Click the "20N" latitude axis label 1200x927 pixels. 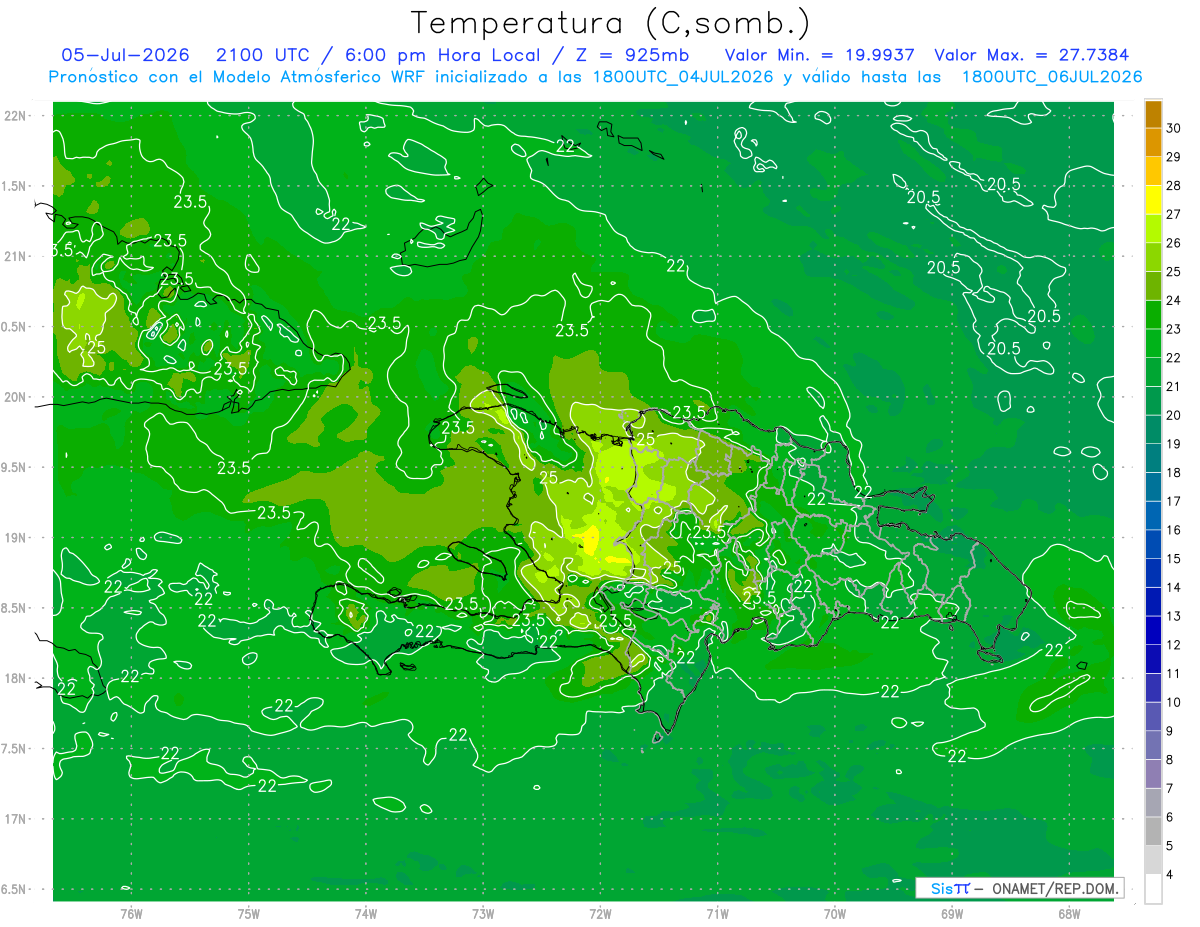(x=17, y=397)
